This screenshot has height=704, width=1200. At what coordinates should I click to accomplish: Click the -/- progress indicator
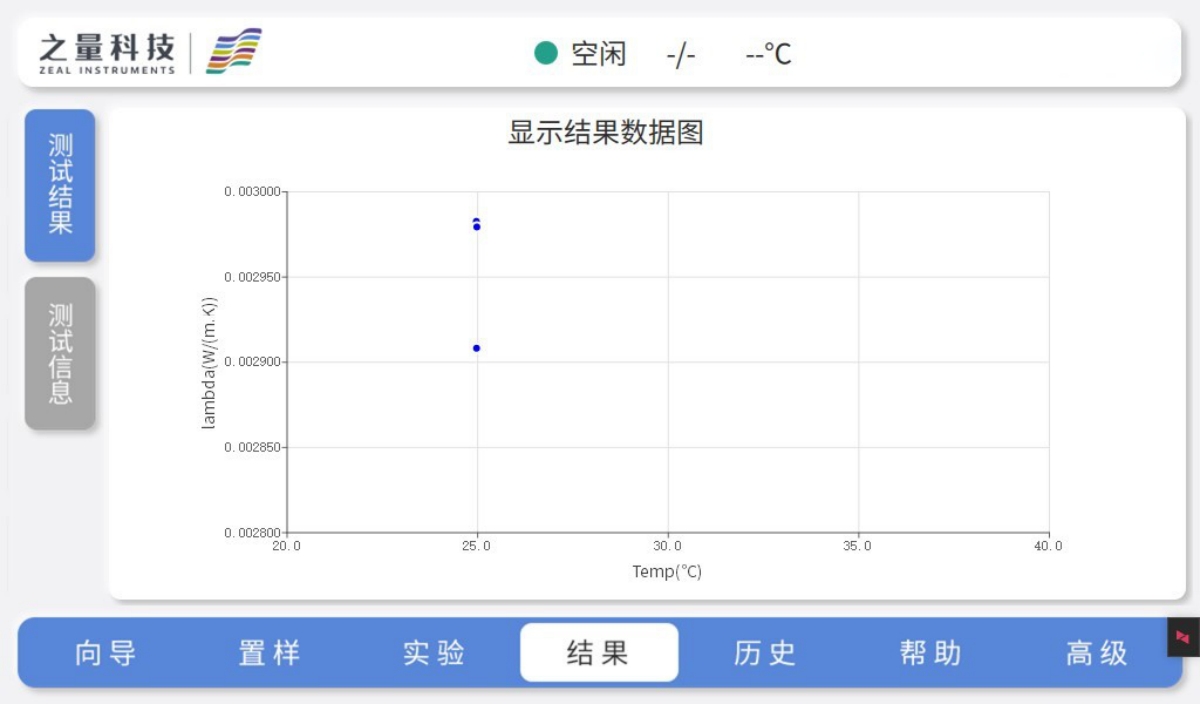(680, 54)
